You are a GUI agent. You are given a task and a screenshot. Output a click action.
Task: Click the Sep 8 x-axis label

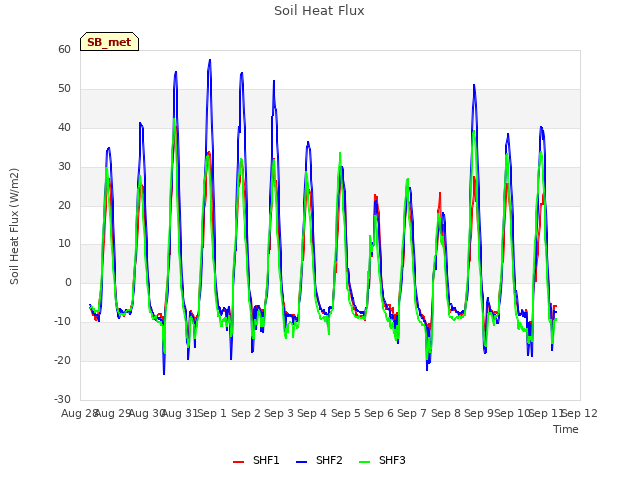[x=446, y=413]
